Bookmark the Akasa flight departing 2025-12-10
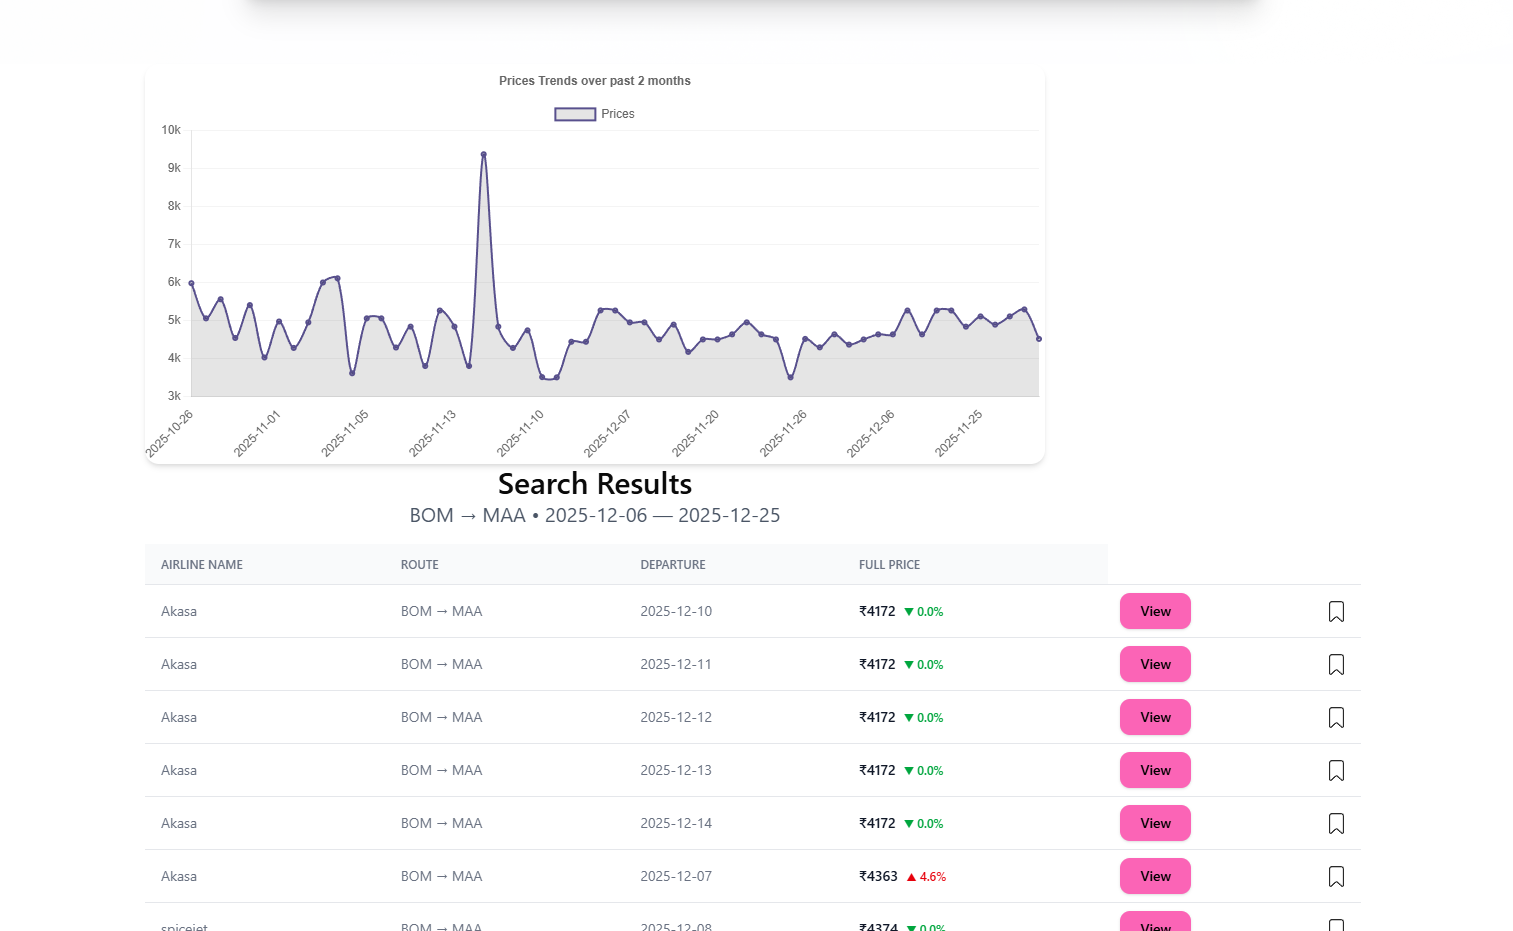The image size is (1513, 931). pyautogui.click(x=1336, y=611)
